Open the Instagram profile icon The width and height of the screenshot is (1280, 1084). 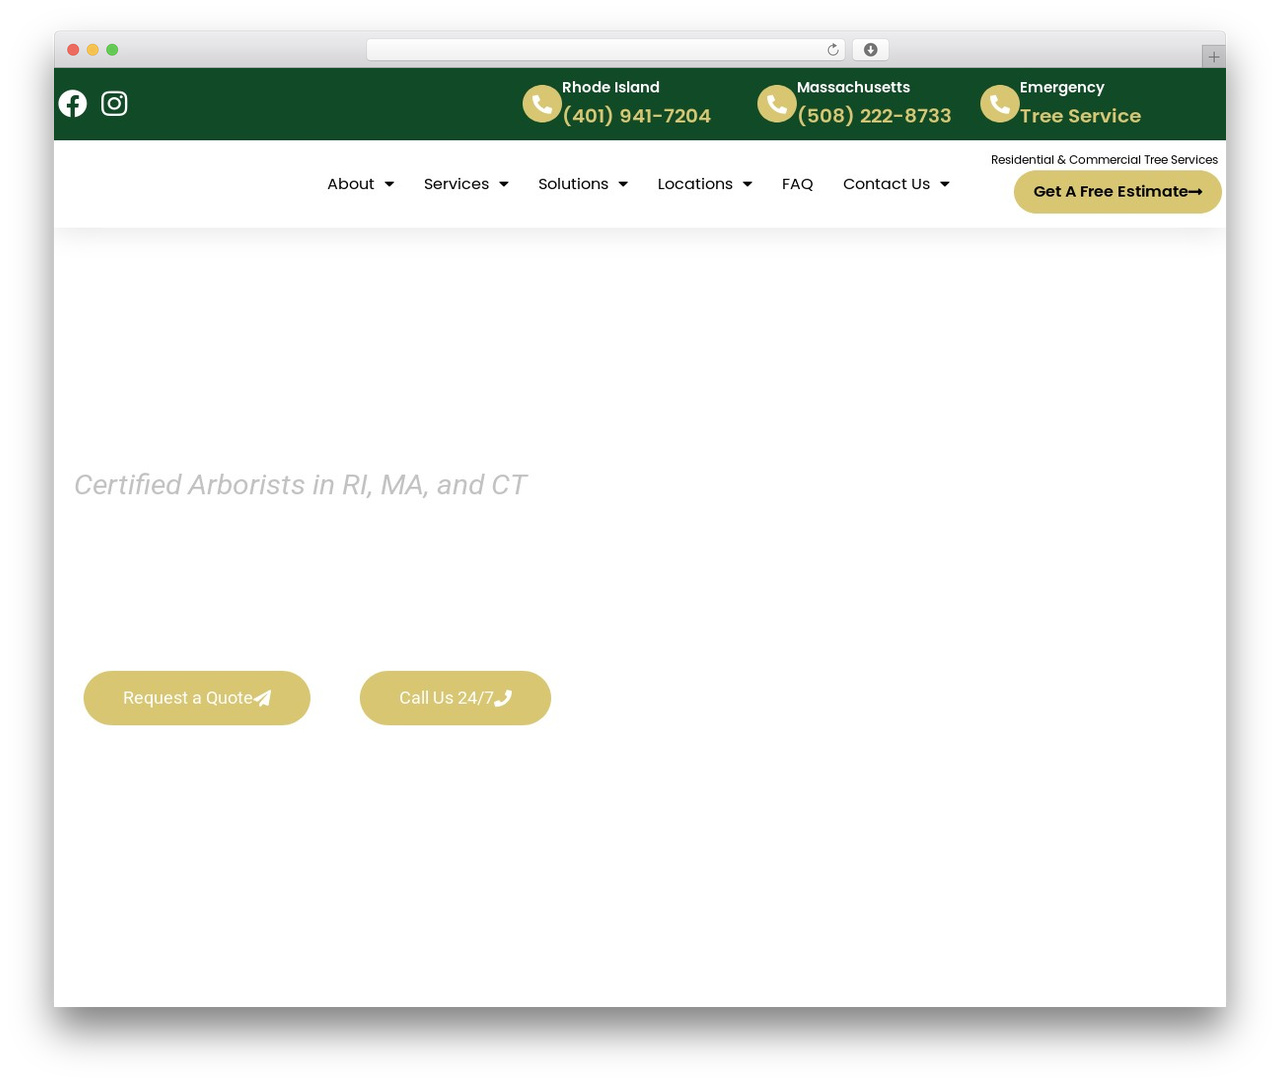114,103
